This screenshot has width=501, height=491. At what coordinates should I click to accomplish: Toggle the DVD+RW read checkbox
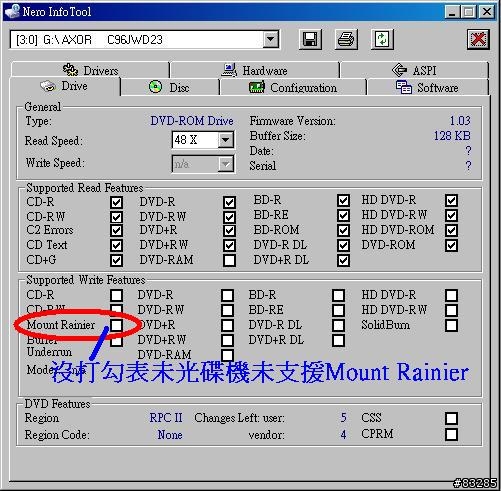[229, 245]
